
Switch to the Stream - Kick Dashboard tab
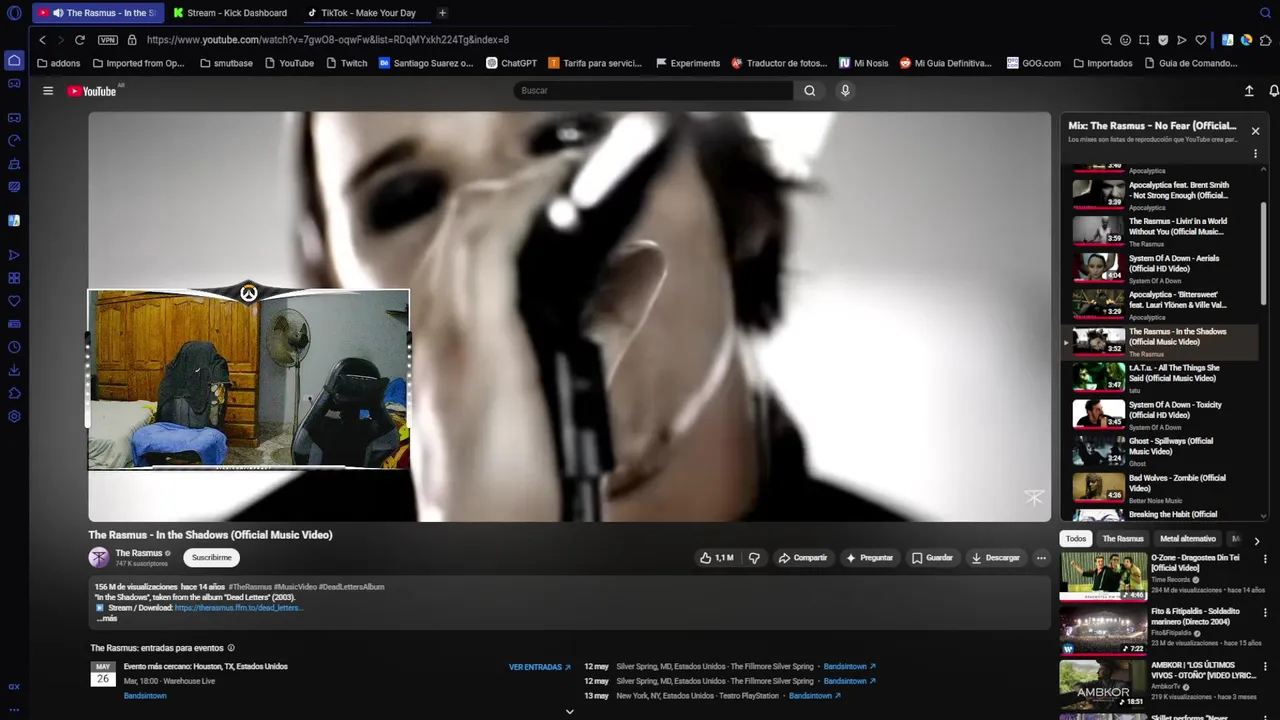click(x=230, y=13)
